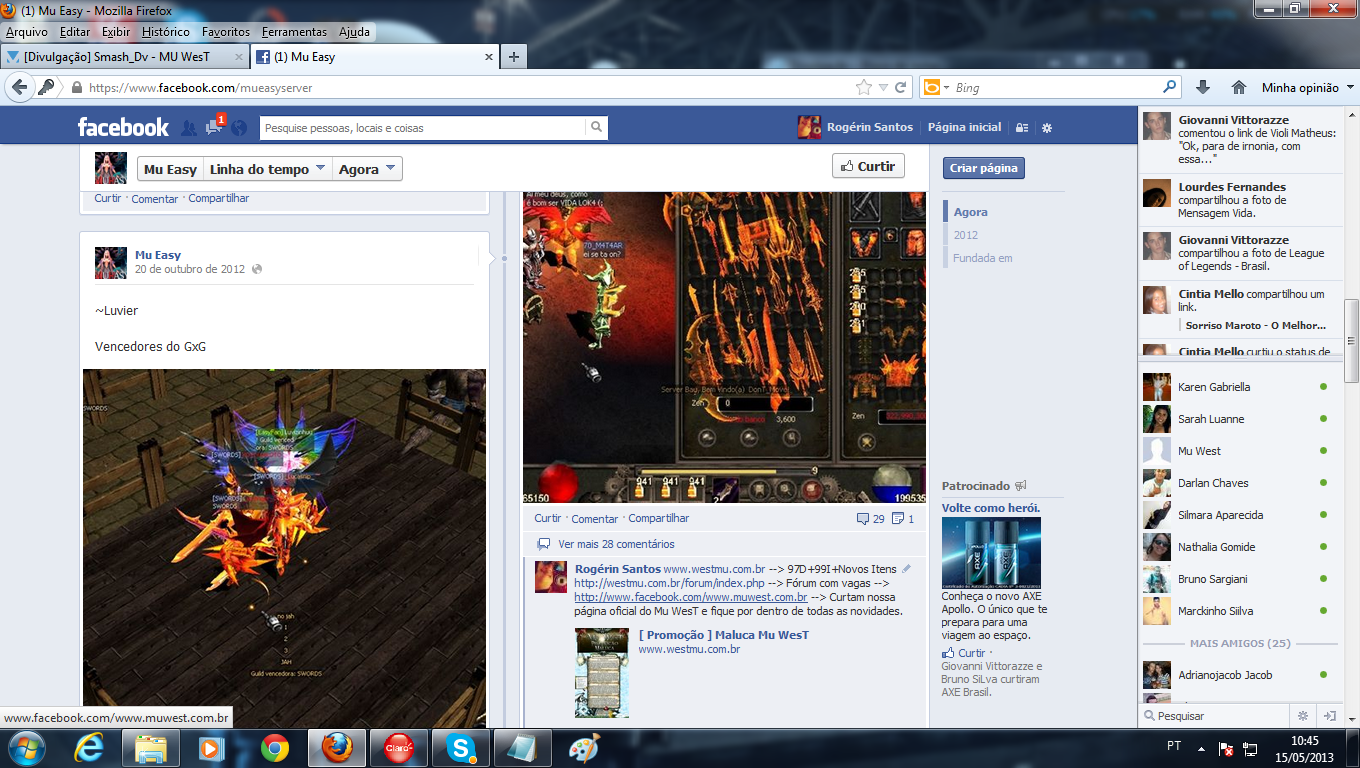Open Skype from taskbar
The image size is (1360, 768).
pos(461,747)
